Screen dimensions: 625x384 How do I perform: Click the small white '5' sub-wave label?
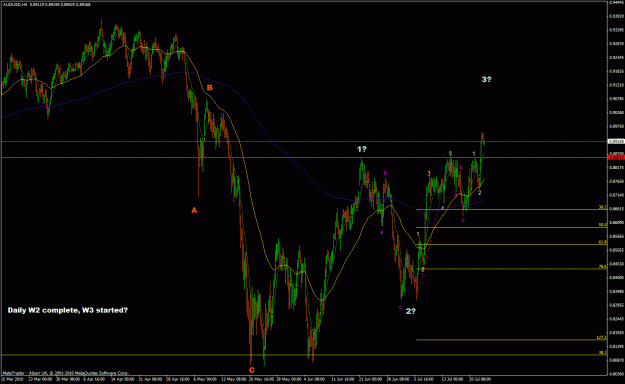pos(450,153)
